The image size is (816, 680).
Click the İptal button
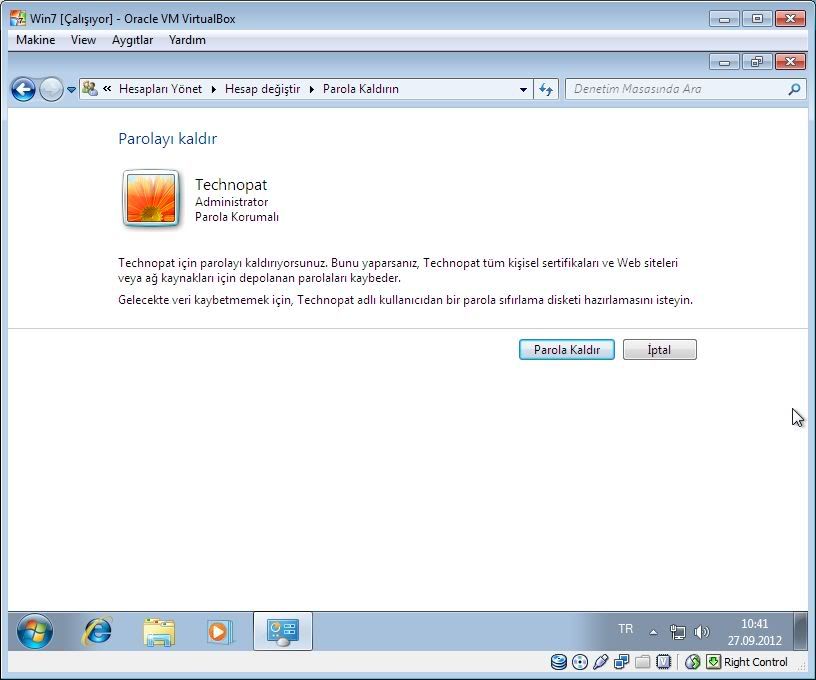coord(659,350)
